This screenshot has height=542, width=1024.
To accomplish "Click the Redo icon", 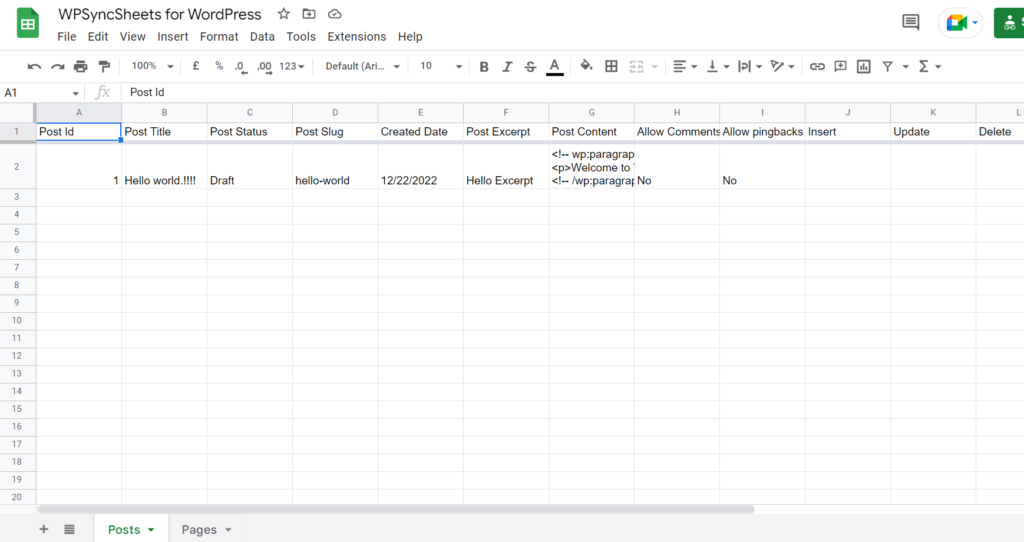I will coord(57,66).
